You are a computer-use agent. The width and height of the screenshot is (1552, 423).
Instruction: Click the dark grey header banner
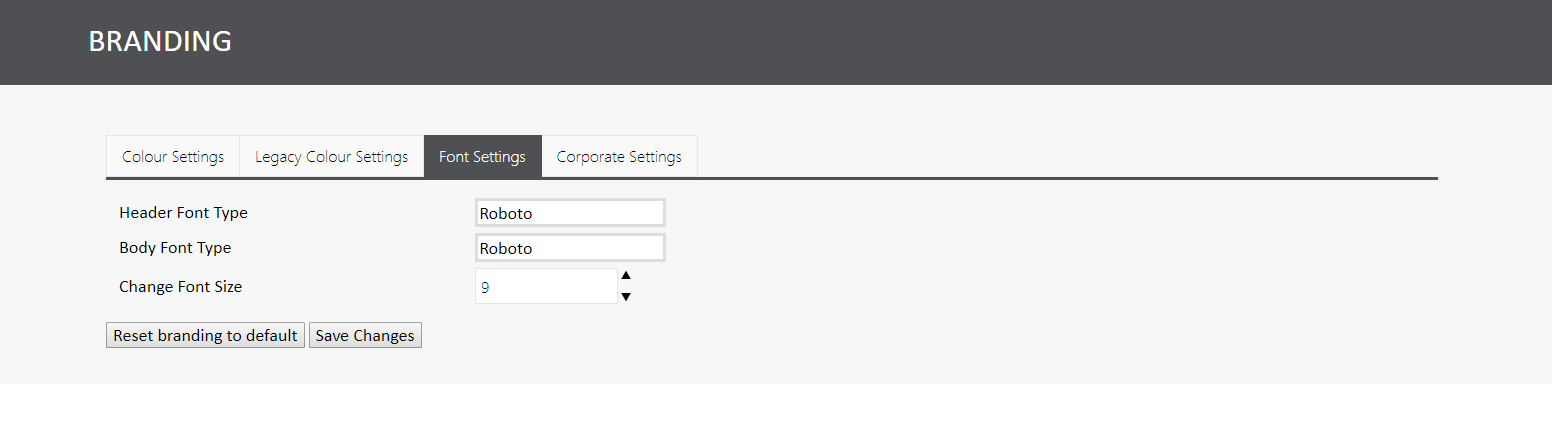click(x=800, y=42)
